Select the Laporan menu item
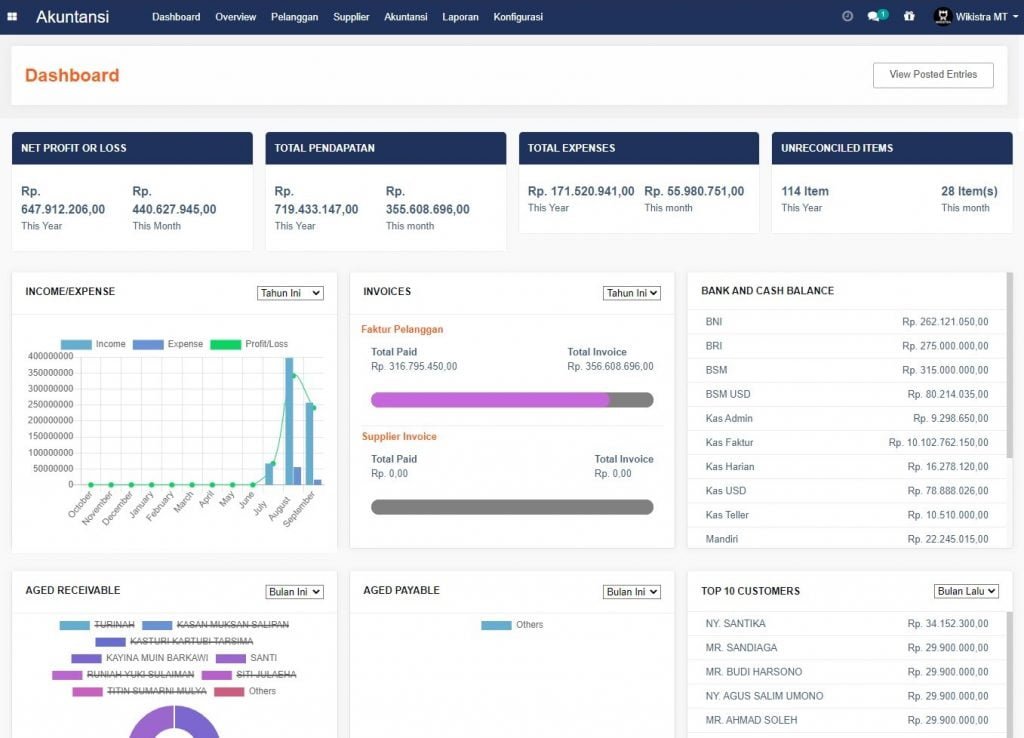 coord(460,17)
